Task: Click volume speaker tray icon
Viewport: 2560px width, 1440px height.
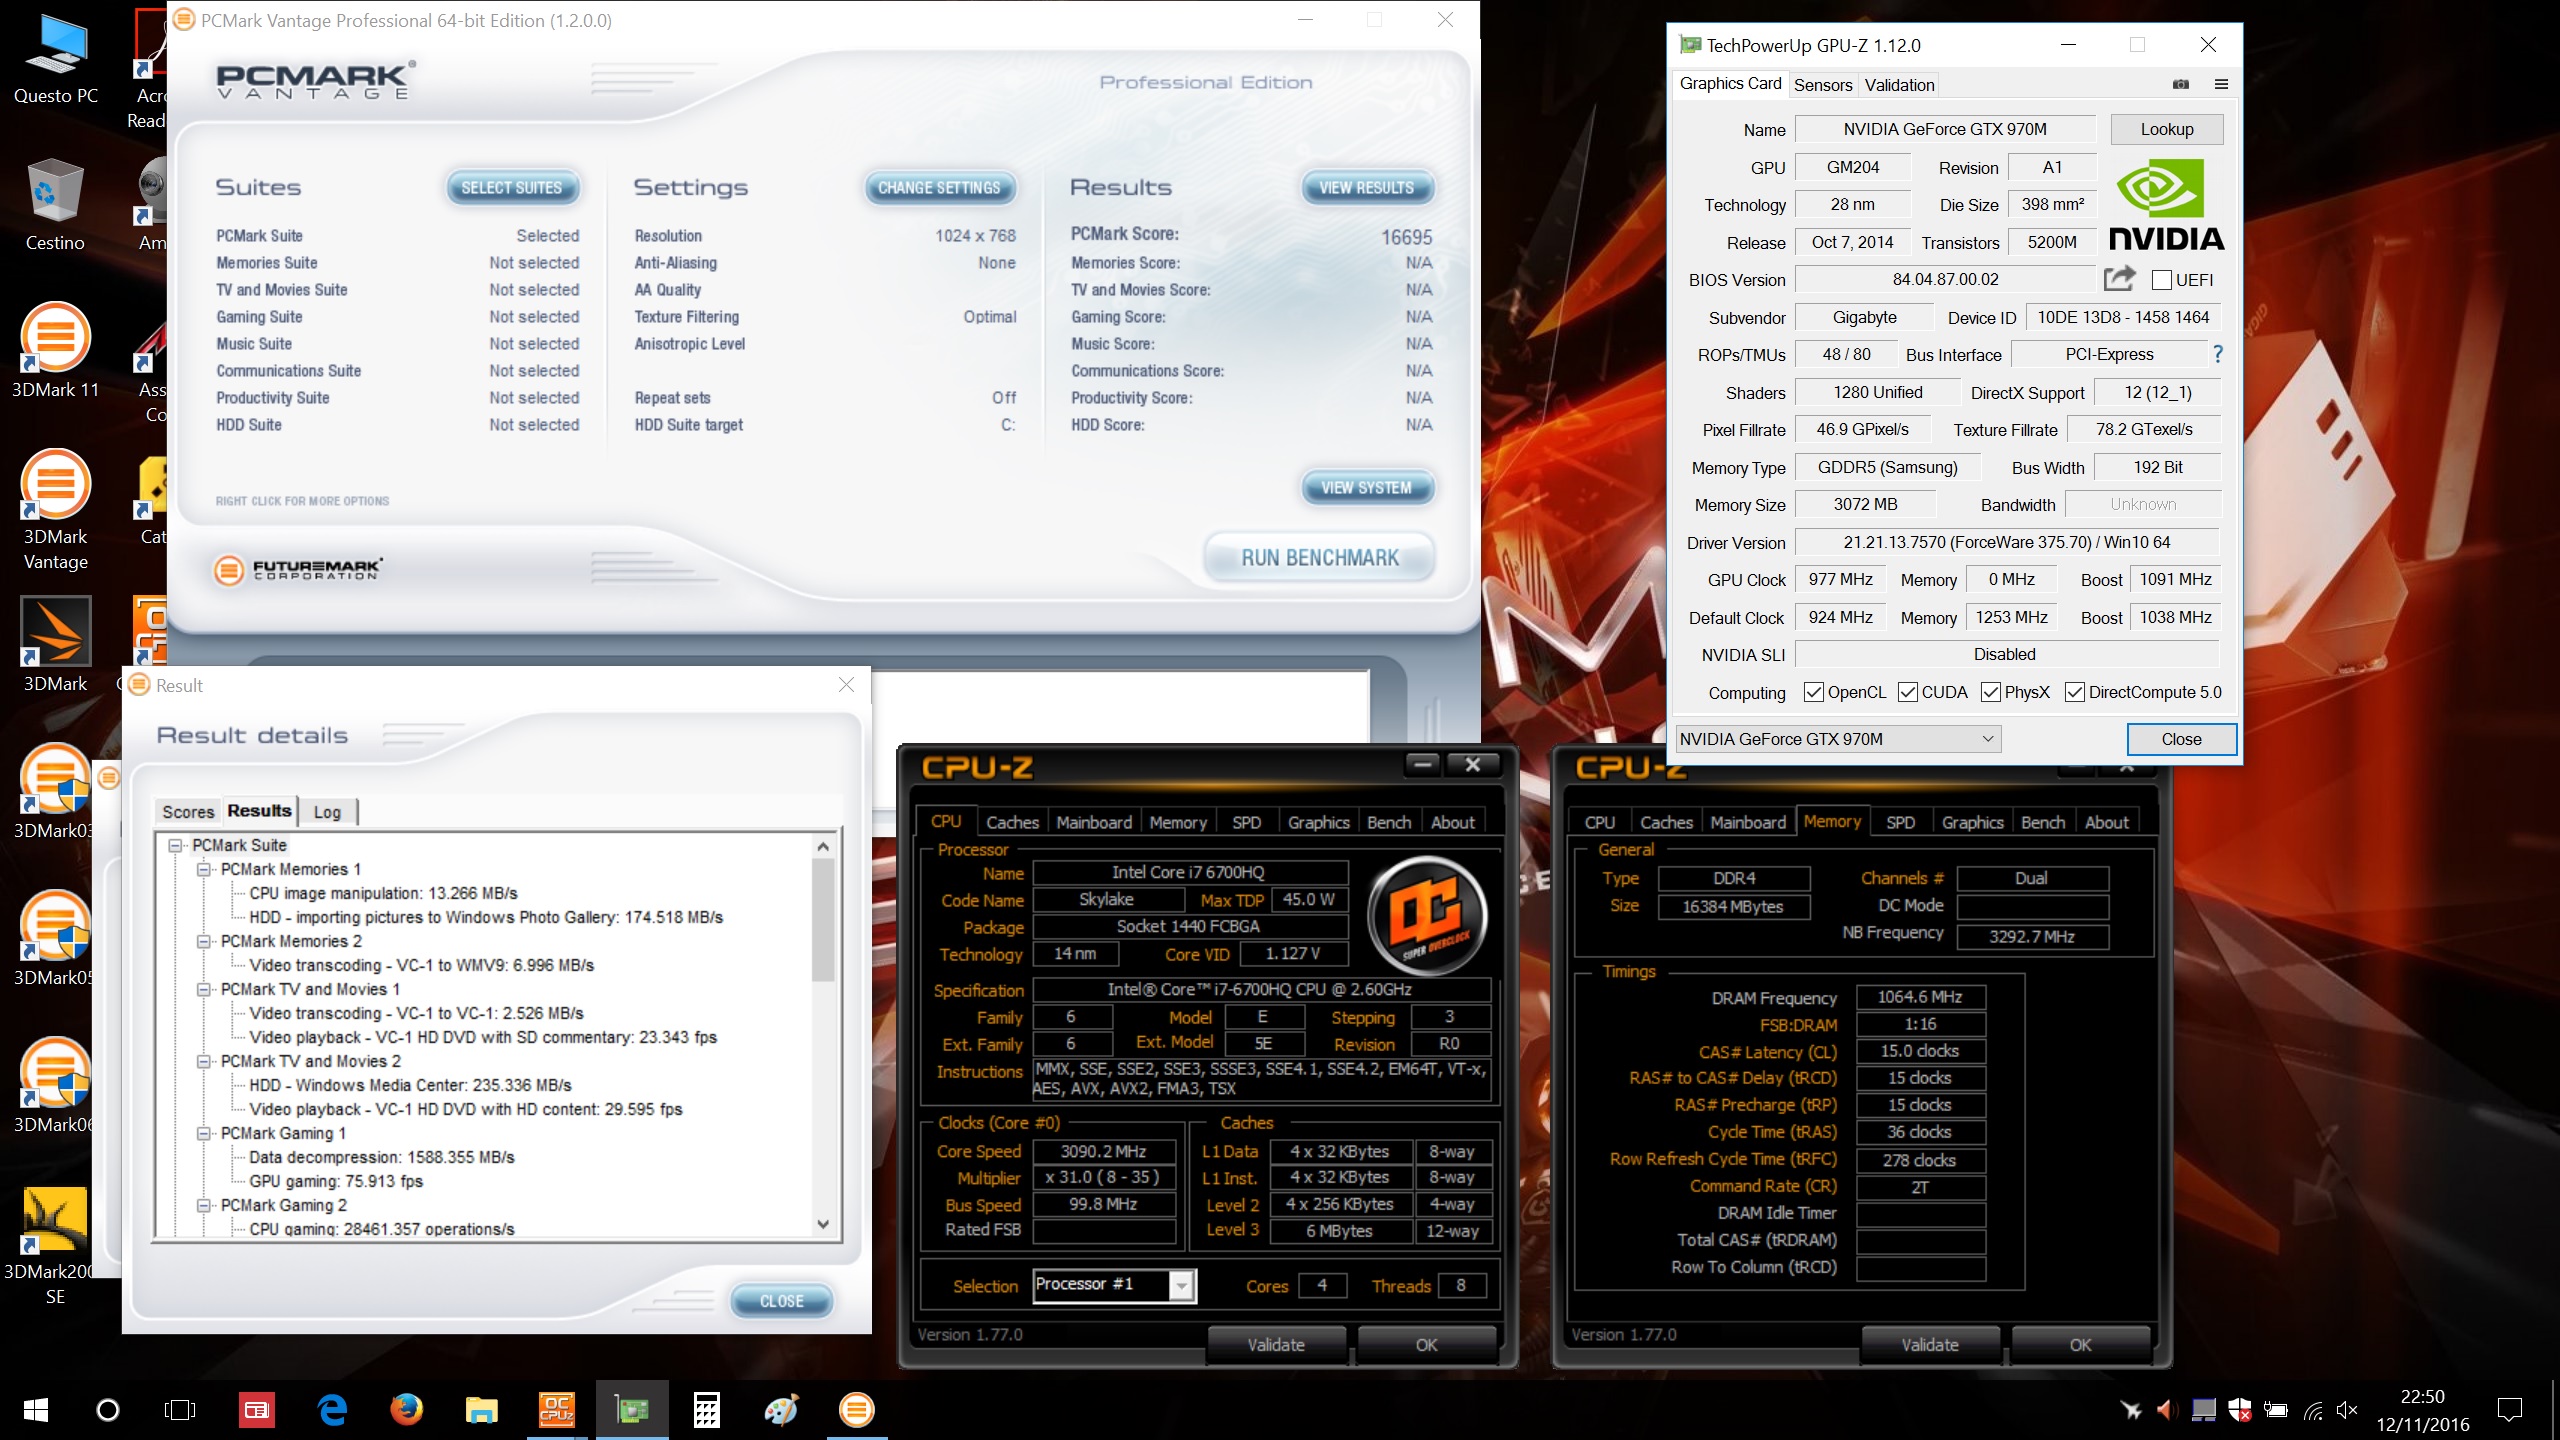Action: point(2347,1411)
